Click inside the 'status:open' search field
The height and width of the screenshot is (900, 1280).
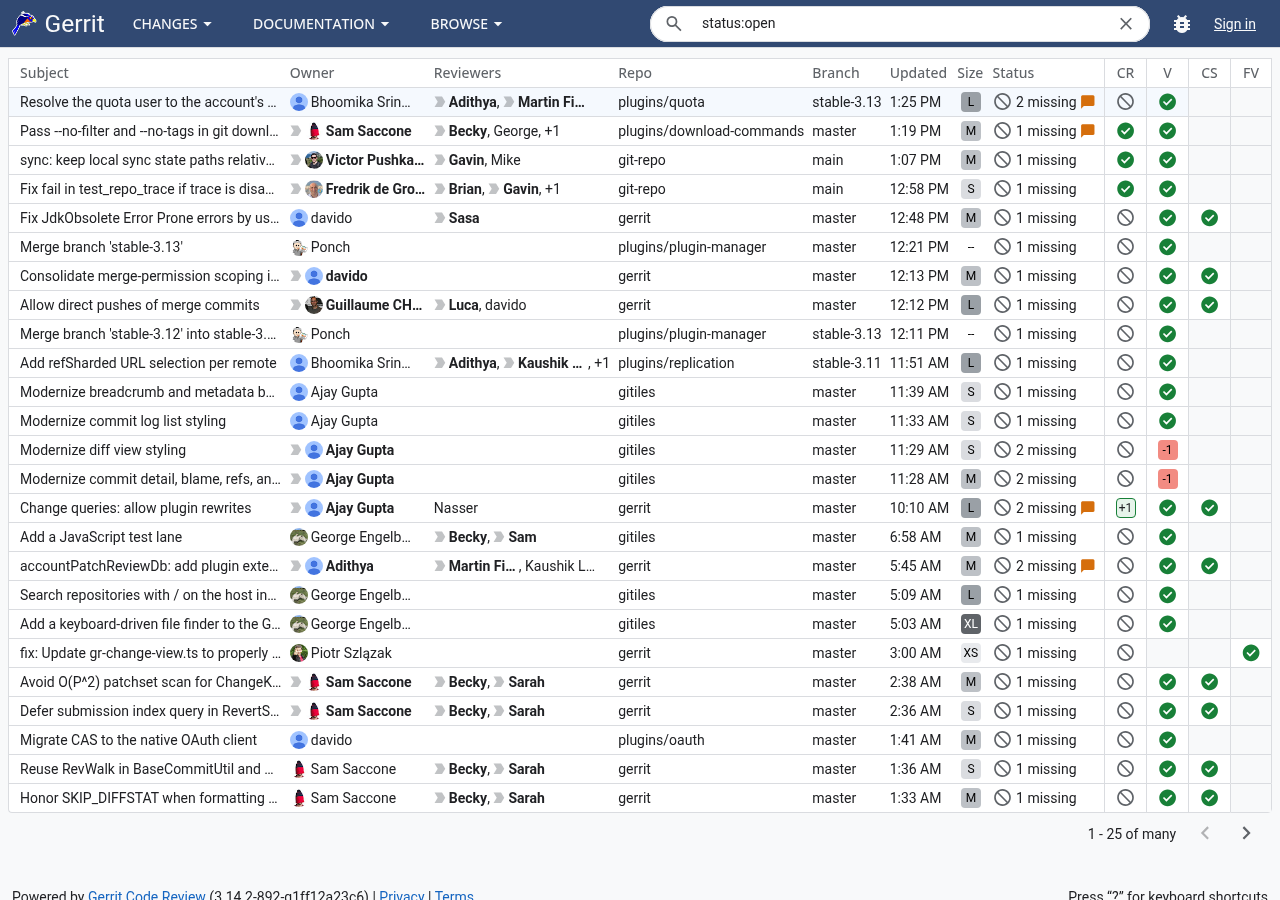[x=900, y=24]
